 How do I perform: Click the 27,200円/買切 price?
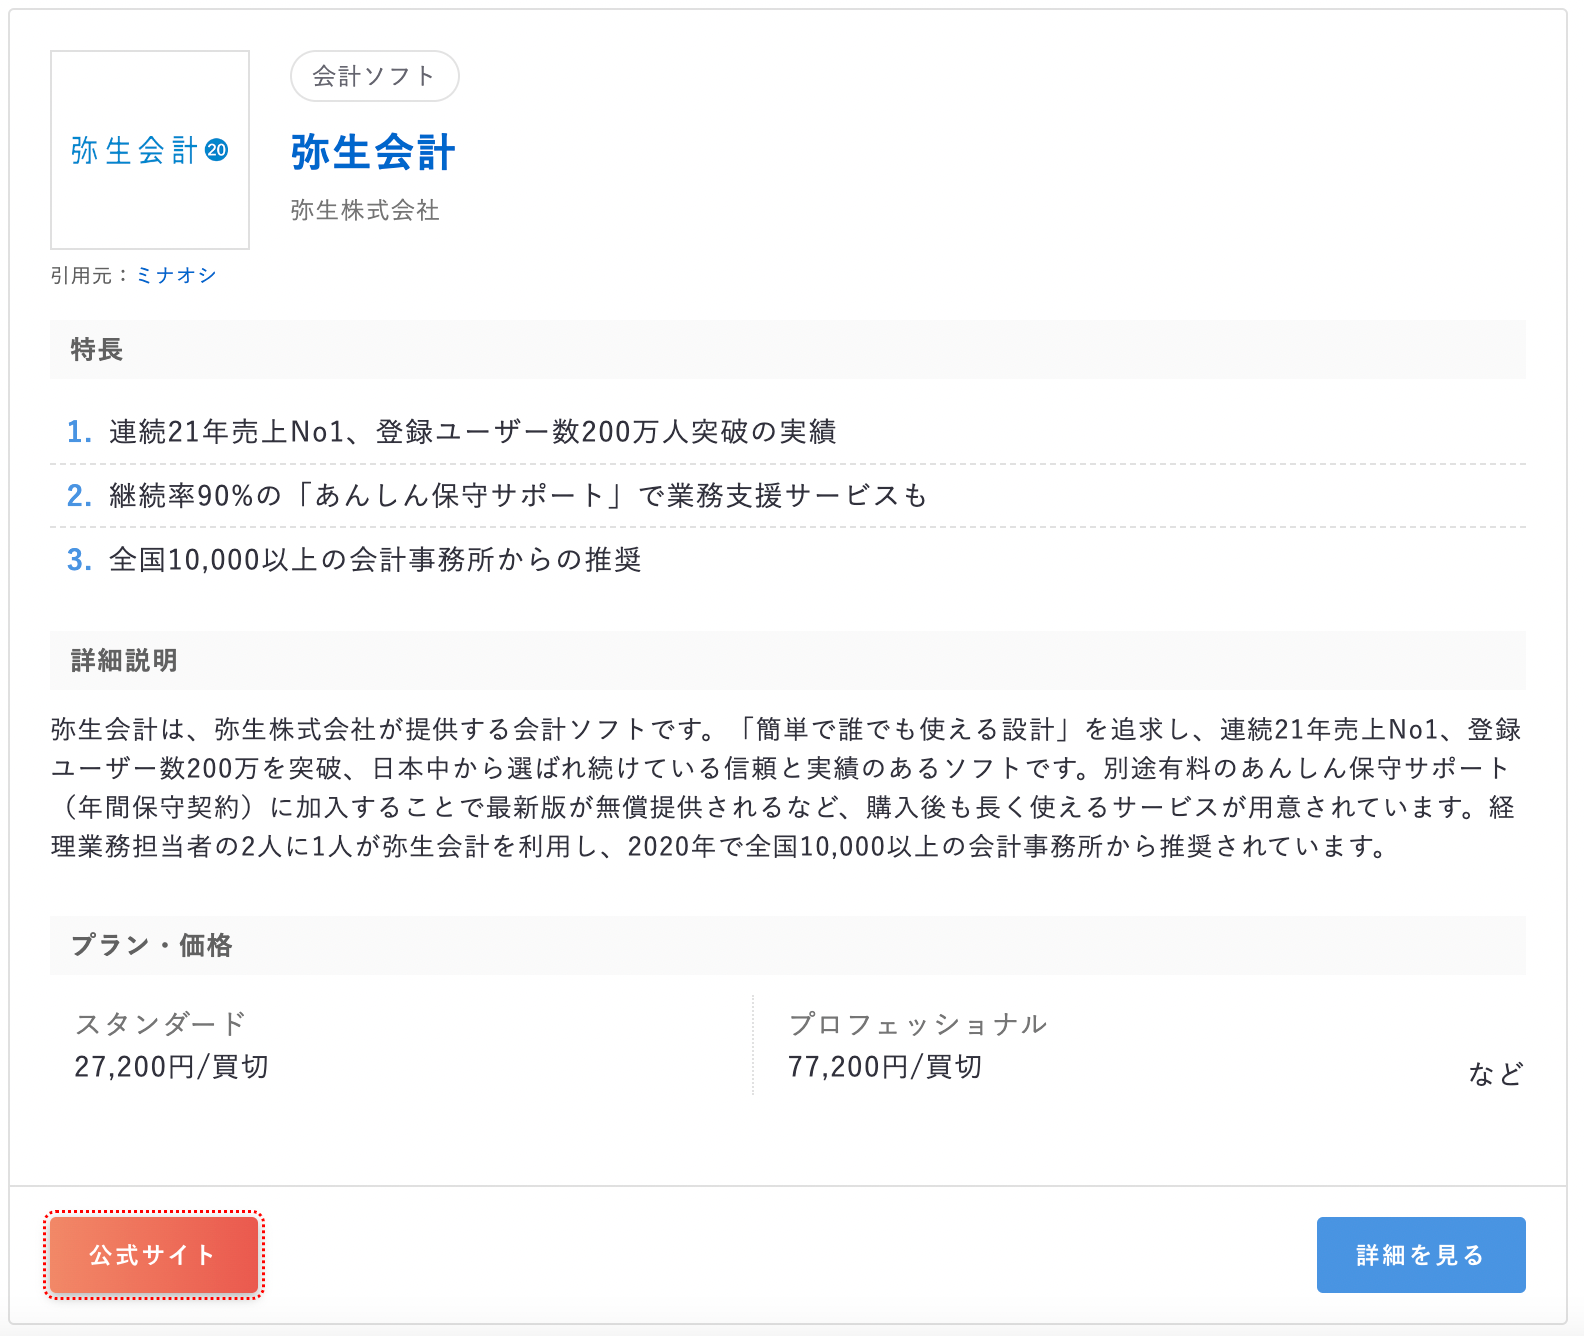(x=171, y=1067)
